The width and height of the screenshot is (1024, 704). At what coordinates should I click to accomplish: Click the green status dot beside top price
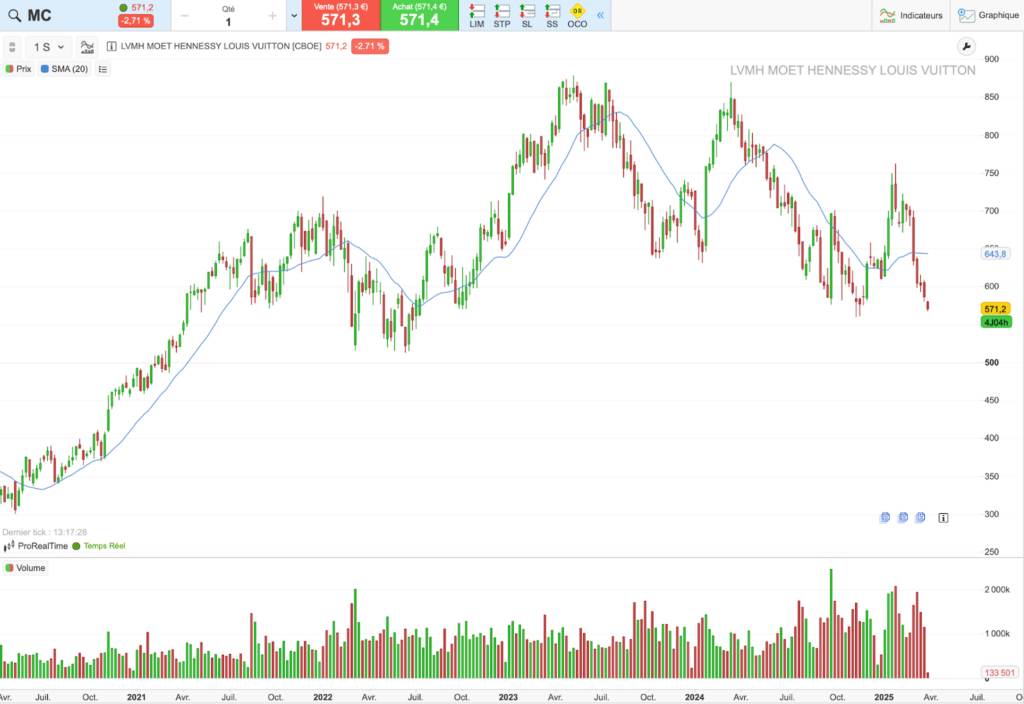(x=123, y=8)
